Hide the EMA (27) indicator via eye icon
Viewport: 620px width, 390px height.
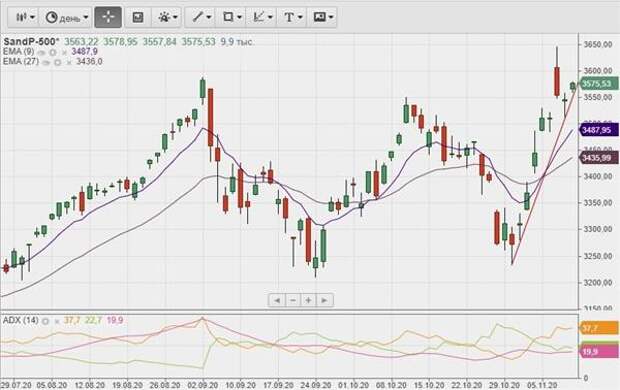click(46, 62)
